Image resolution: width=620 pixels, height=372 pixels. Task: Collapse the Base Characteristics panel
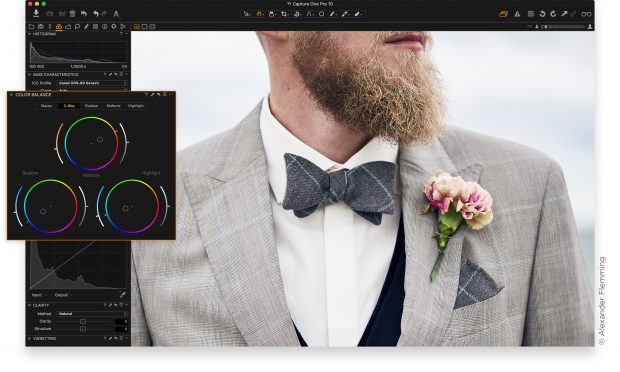(x=29, y=74)
